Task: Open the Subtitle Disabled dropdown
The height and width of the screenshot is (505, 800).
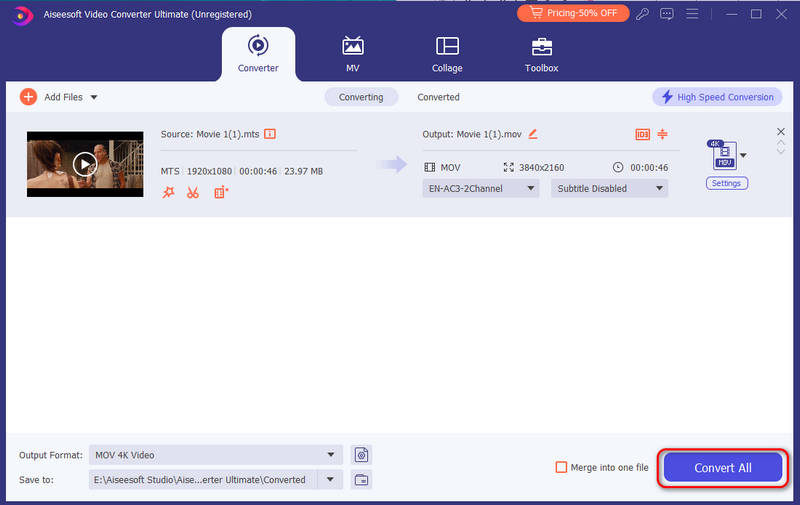Action: [x=609, y=189]
